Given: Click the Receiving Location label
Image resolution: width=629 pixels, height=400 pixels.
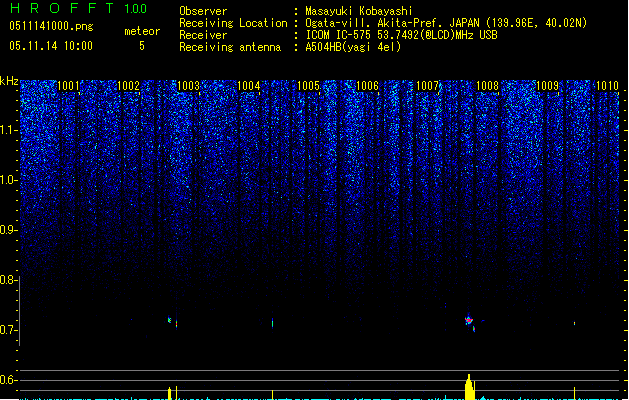Looking at the screenshot, I should pyautogui.click(x=233, y=23).
